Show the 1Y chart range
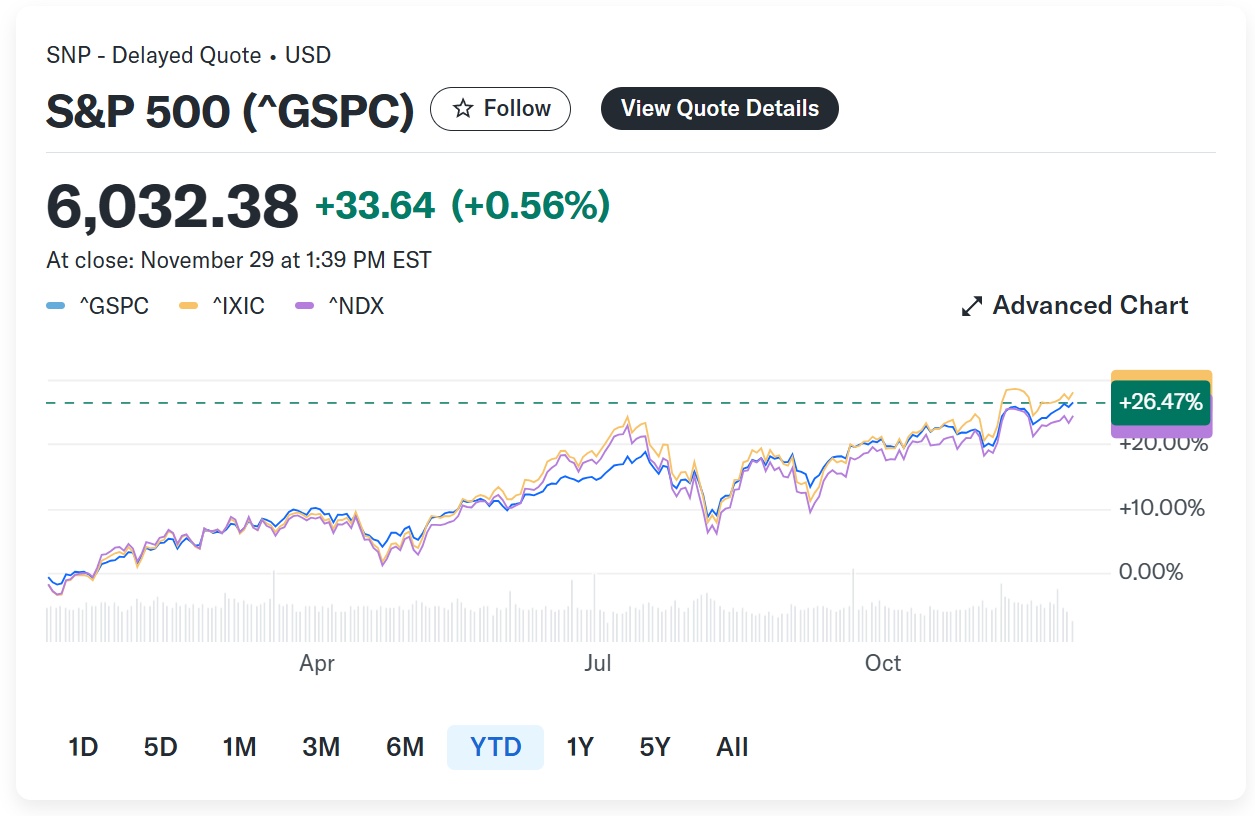 coord(580,747)
